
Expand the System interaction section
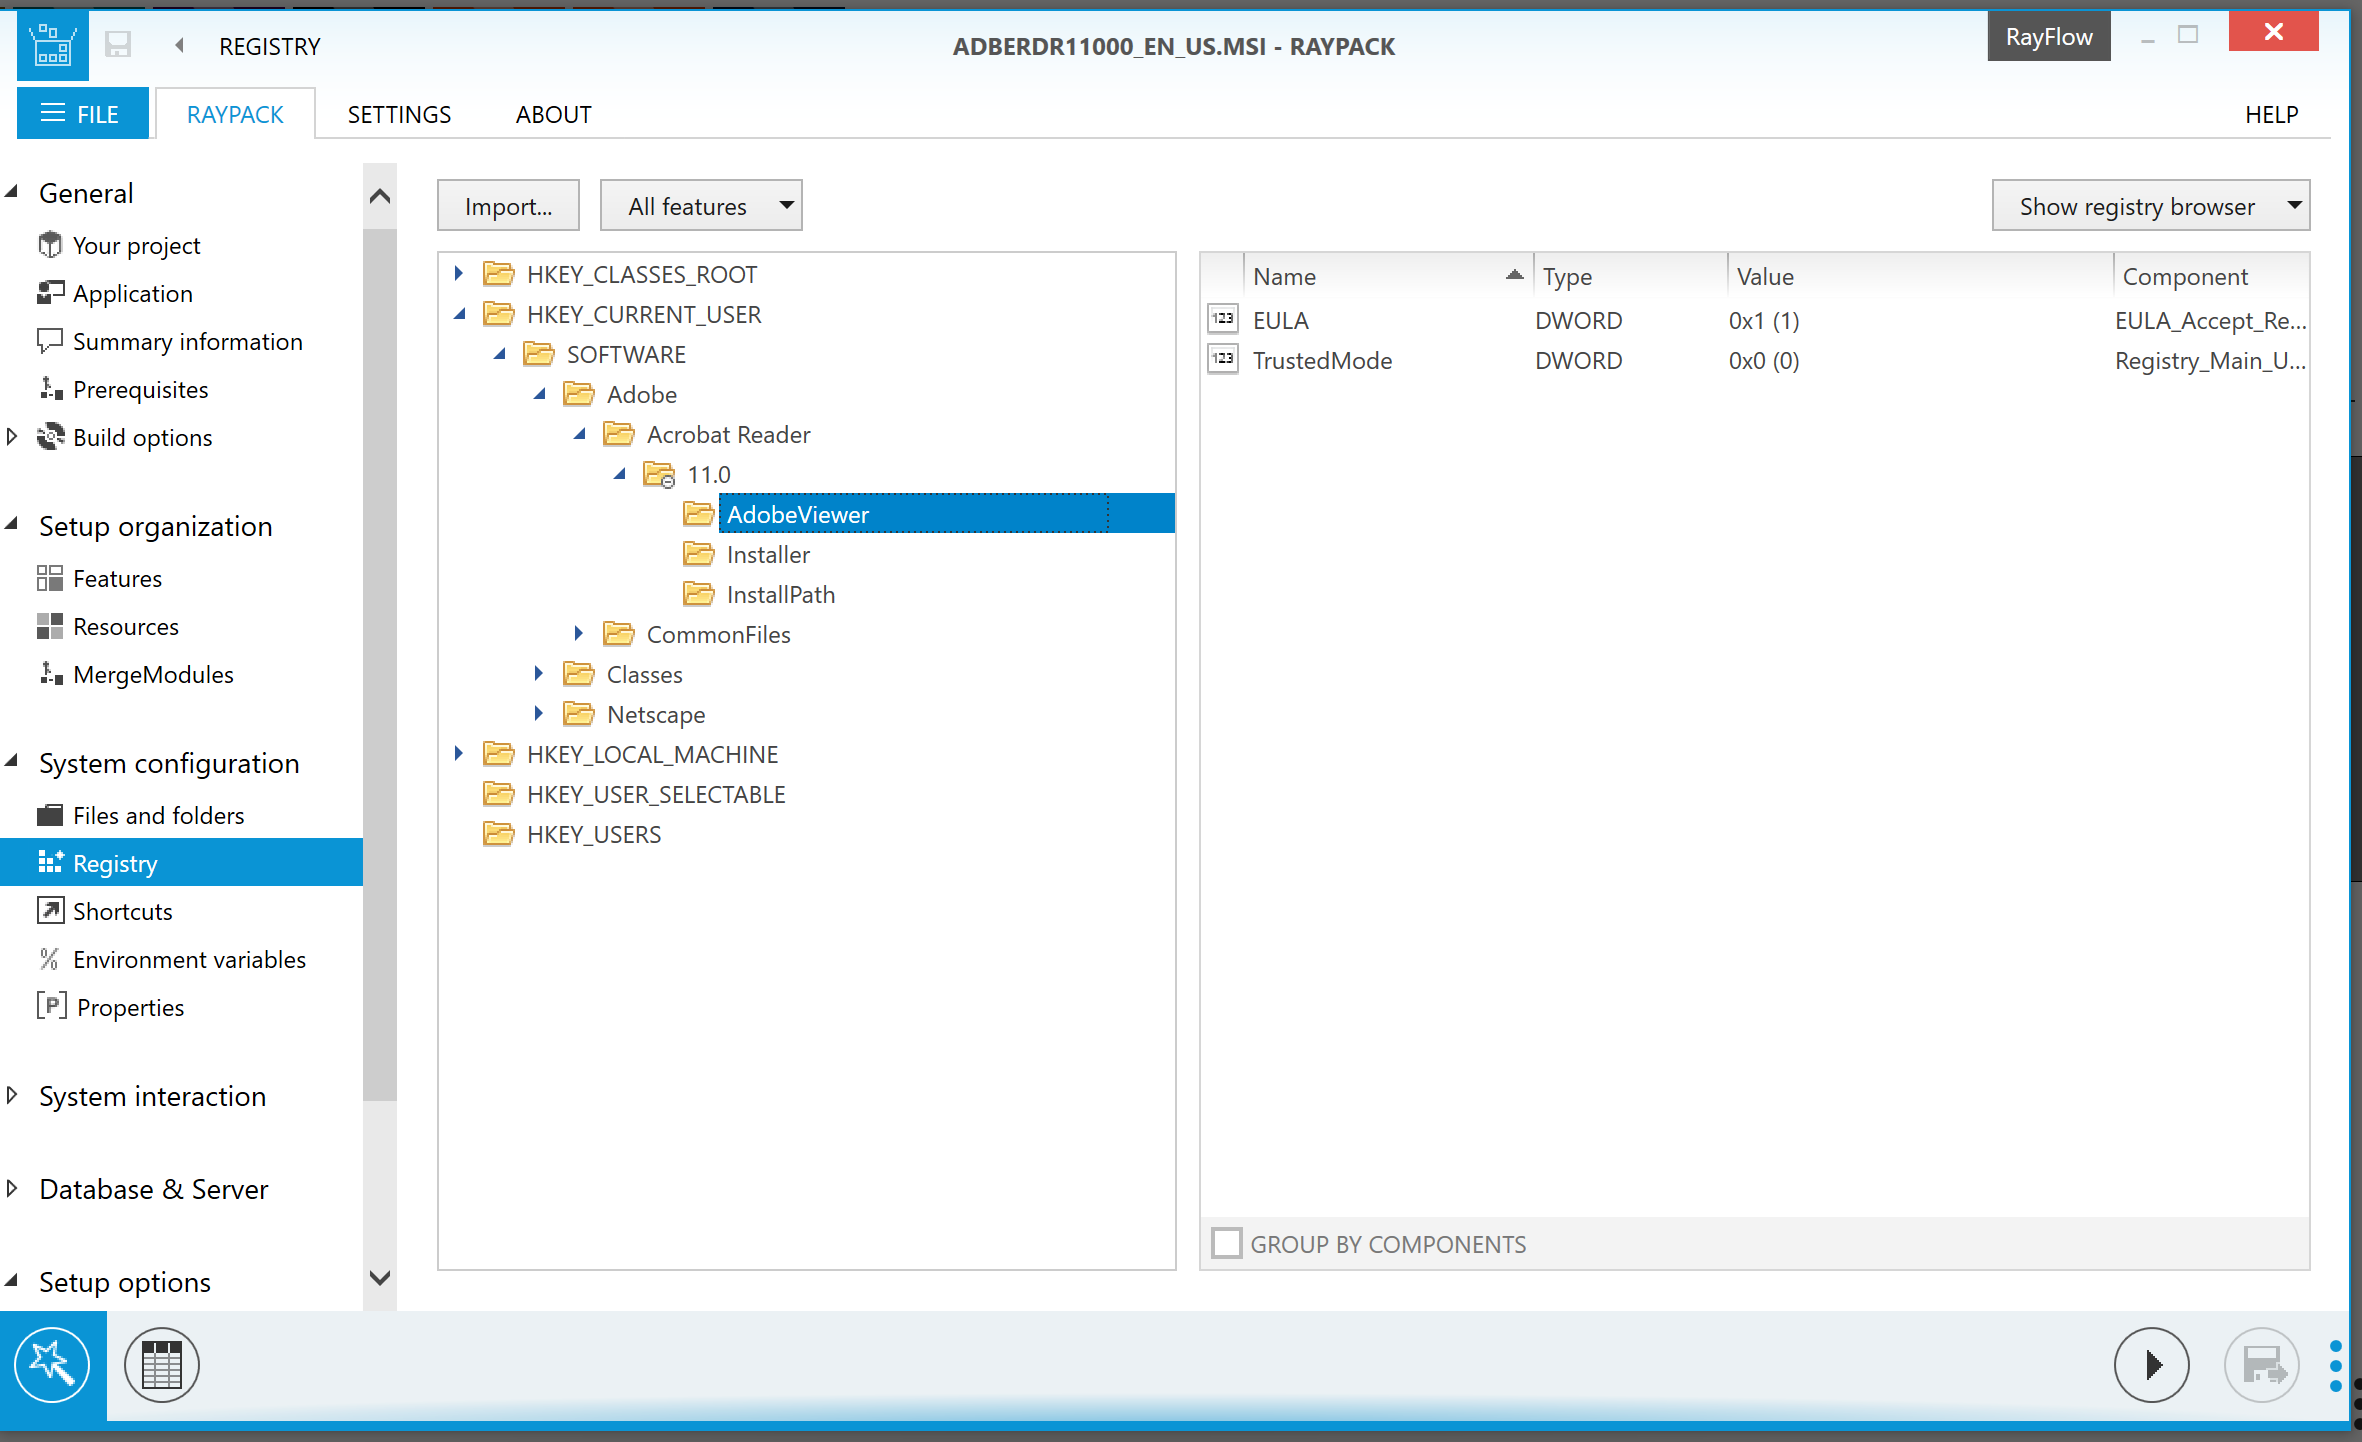click(12, 1095)
